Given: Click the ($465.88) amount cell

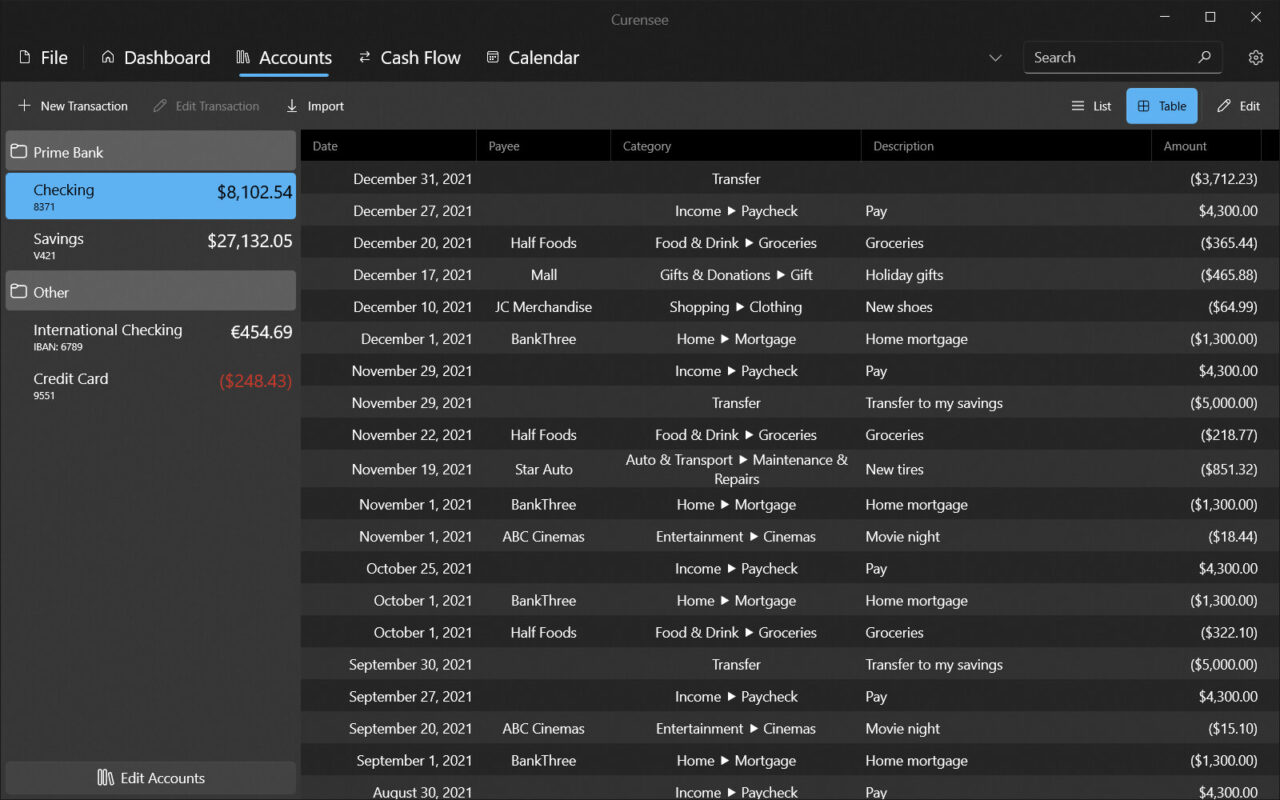Looking at the screenshot, I should click(x=1229, y=275).
